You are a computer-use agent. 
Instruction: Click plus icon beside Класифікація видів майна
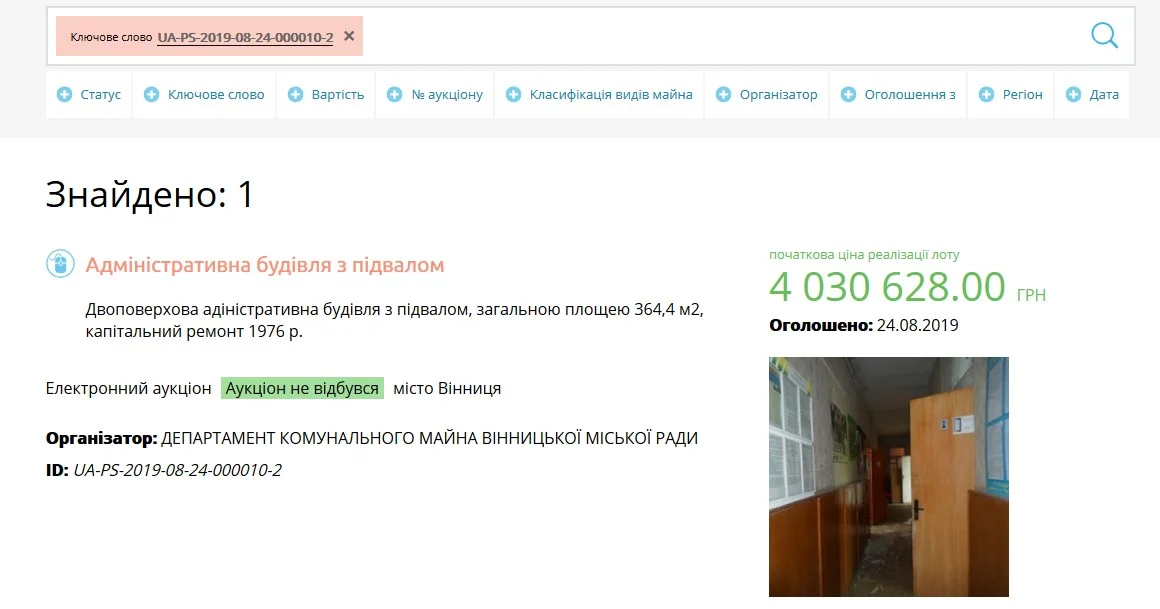tap(513, 95)
